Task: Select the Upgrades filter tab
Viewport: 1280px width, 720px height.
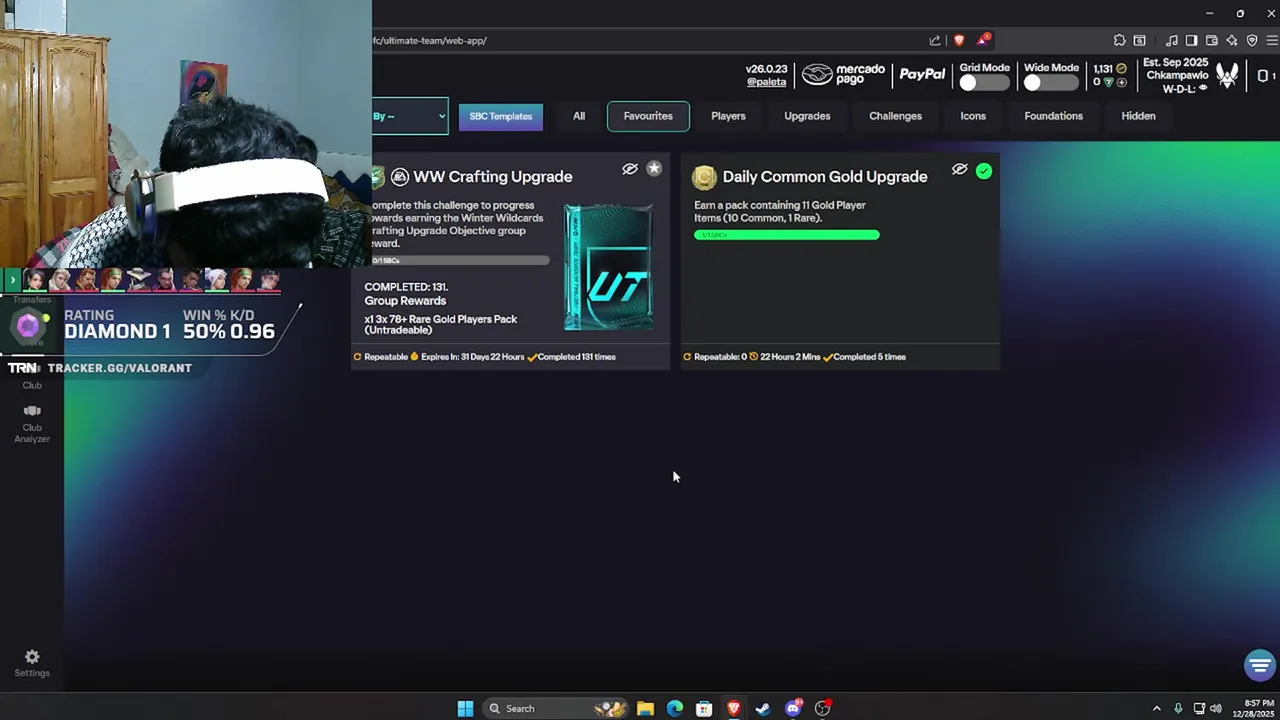Action: pyautogui.click(x=807, y=116)
